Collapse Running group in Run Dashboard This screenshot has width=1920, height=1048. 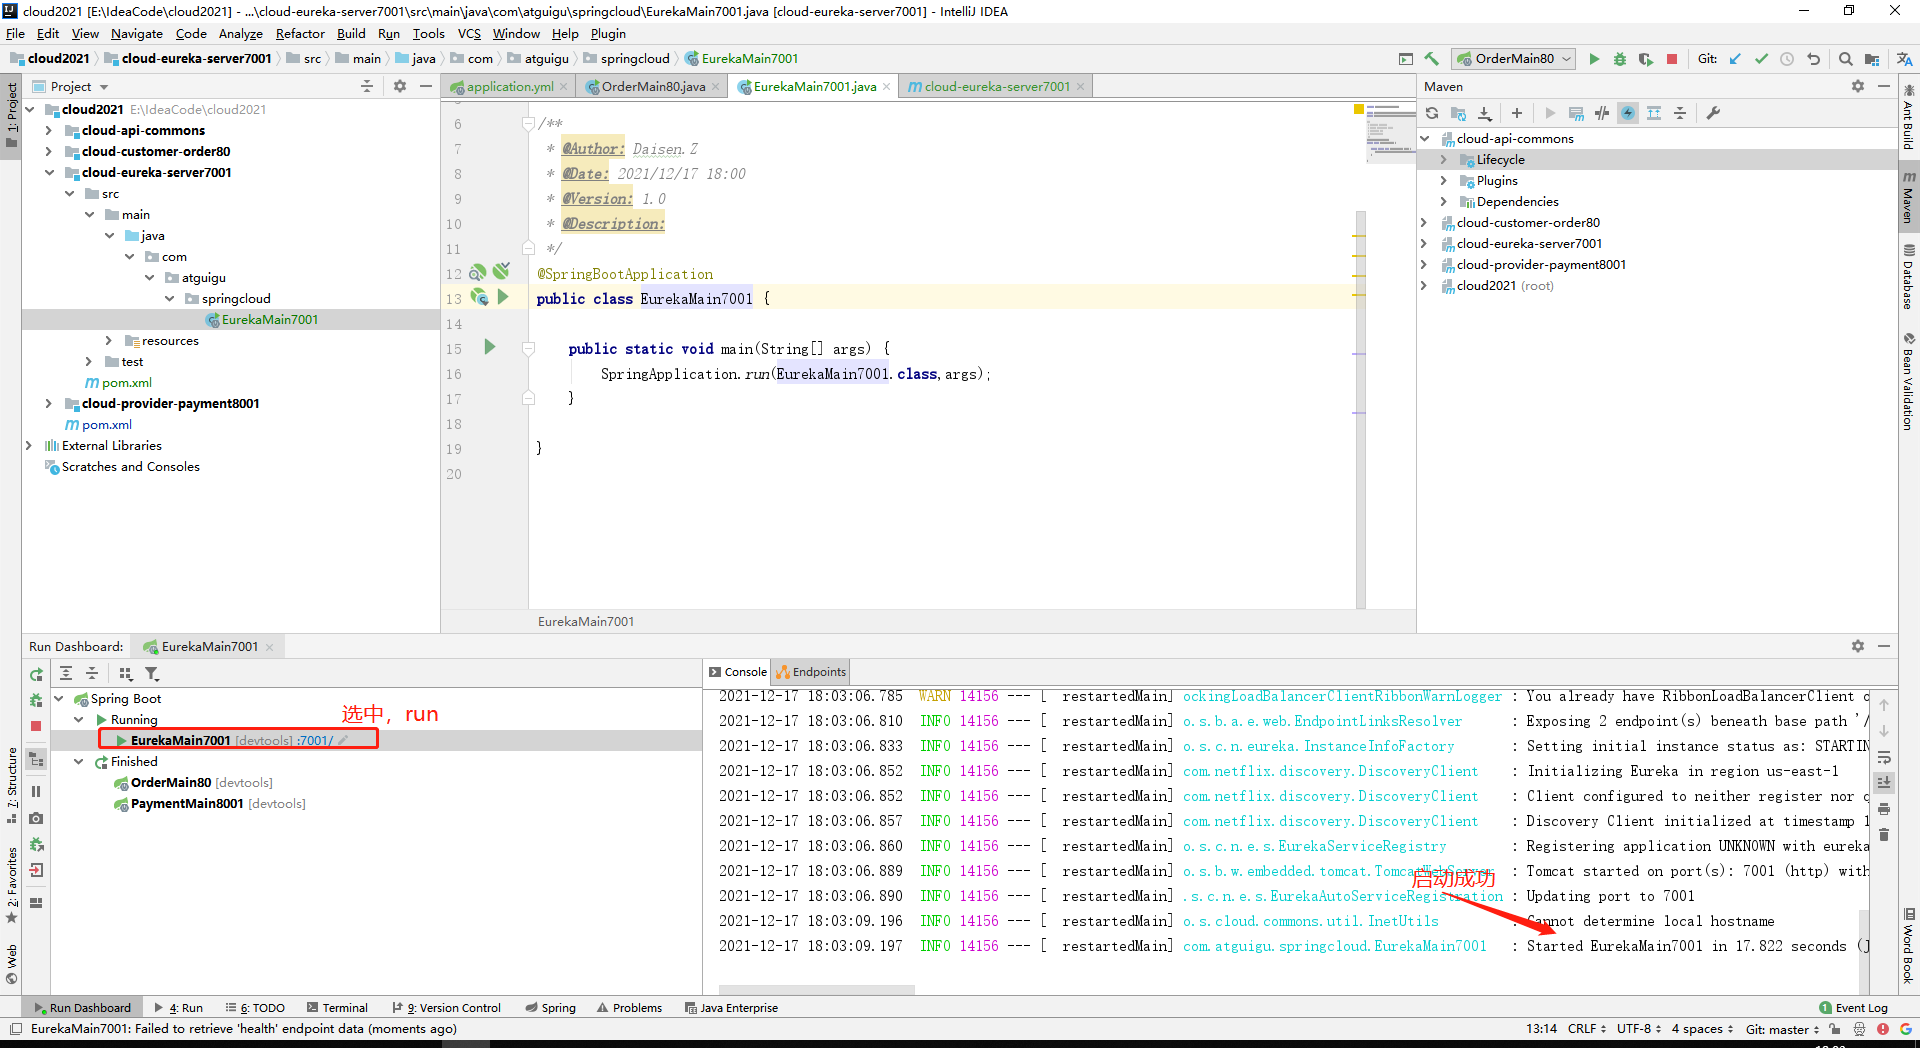pyautogui.click(x=79, y=720)
